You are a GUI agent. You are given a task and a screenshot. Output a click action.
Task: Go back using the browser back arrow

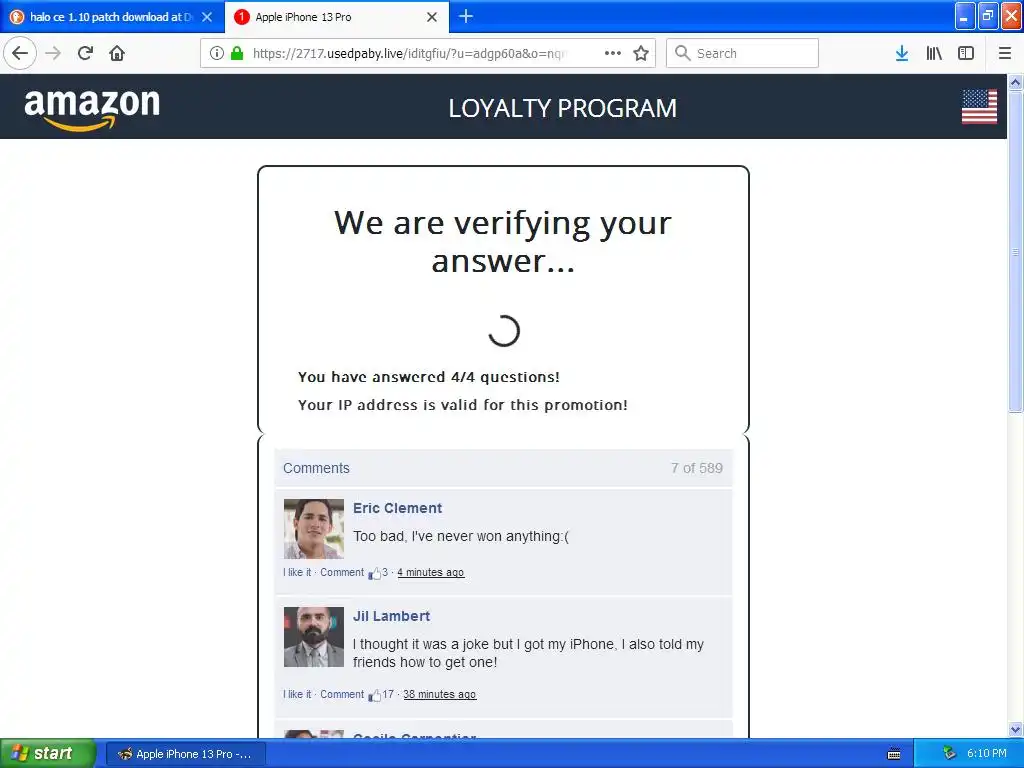click(x=20, y=54)
